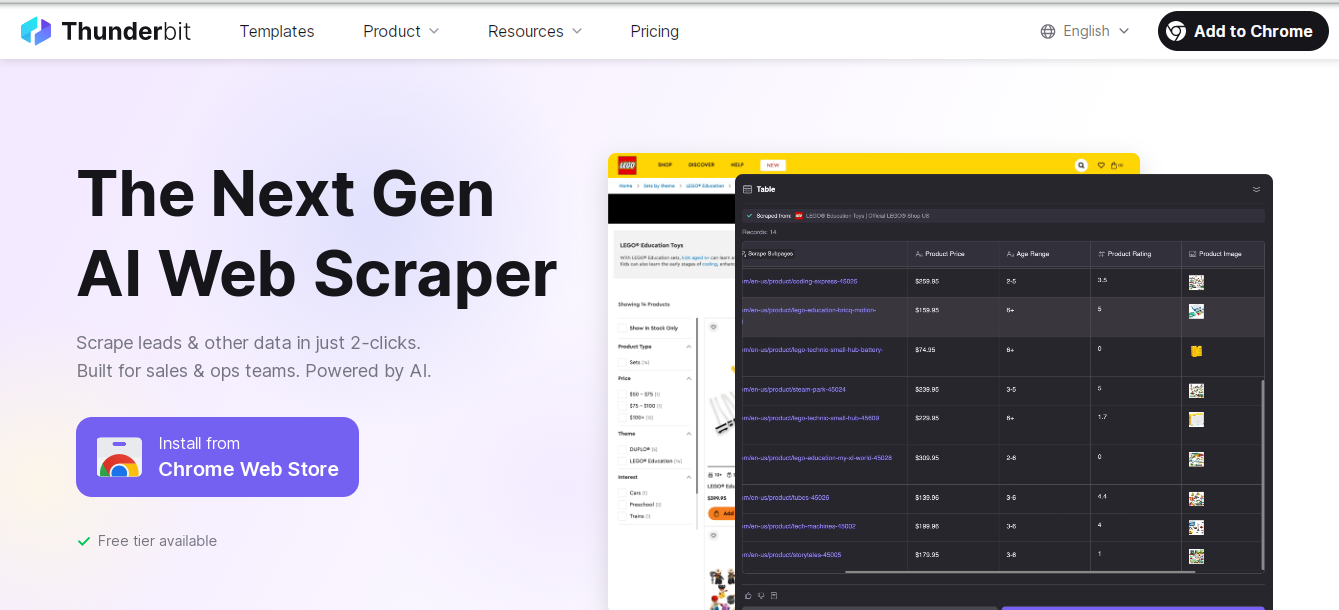This screenshot has height=610, width=1339.
Task: Collapse the Table panel with double chevron
Action: (1256, 189)
